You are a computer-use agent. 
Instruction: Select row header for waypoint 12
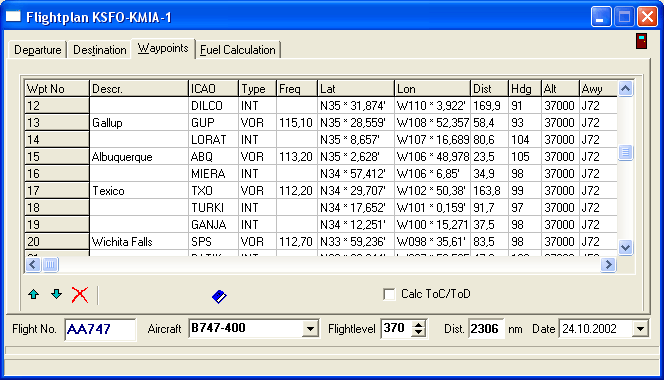(57, 105)
